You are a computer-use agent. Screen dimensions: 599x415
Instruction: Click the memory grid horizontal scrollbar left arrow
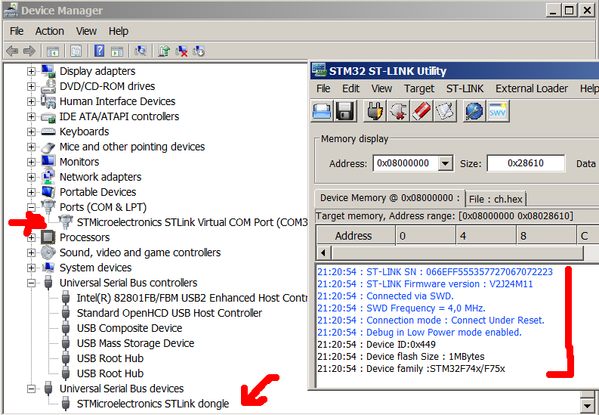click(x=324, y=253)
